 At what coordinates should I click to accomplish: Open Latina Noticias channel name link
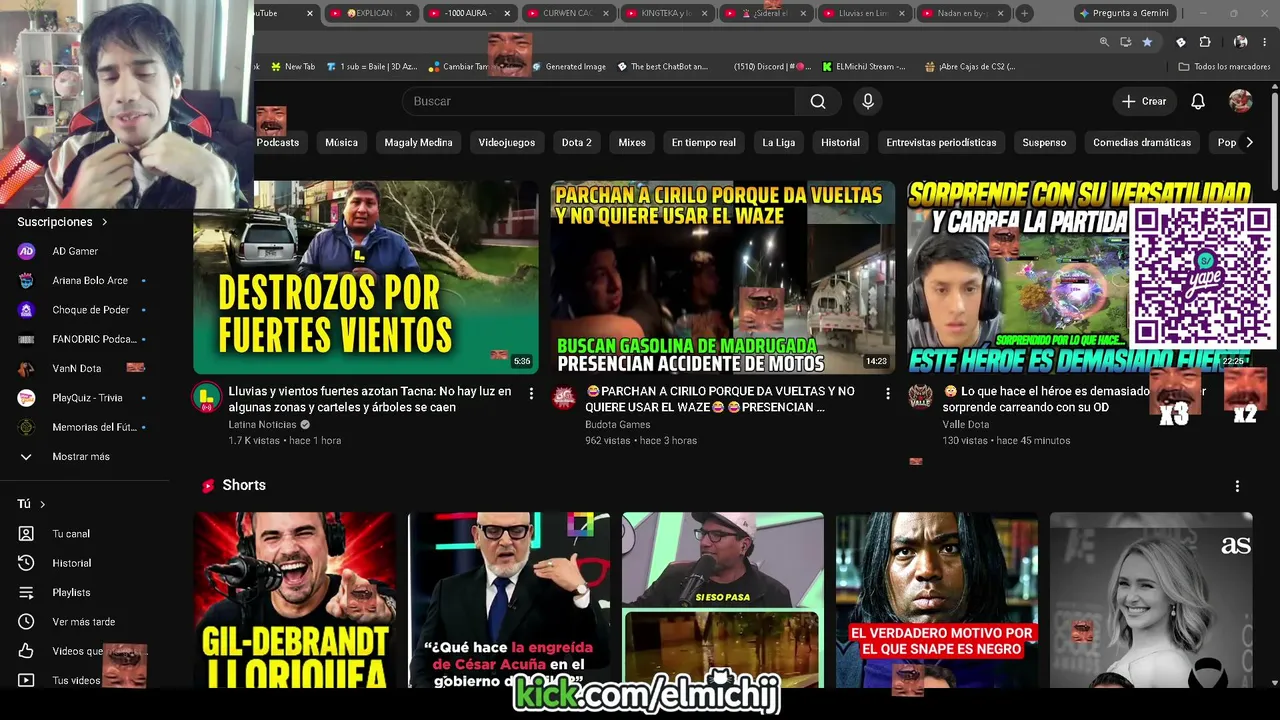click(262, 424)
